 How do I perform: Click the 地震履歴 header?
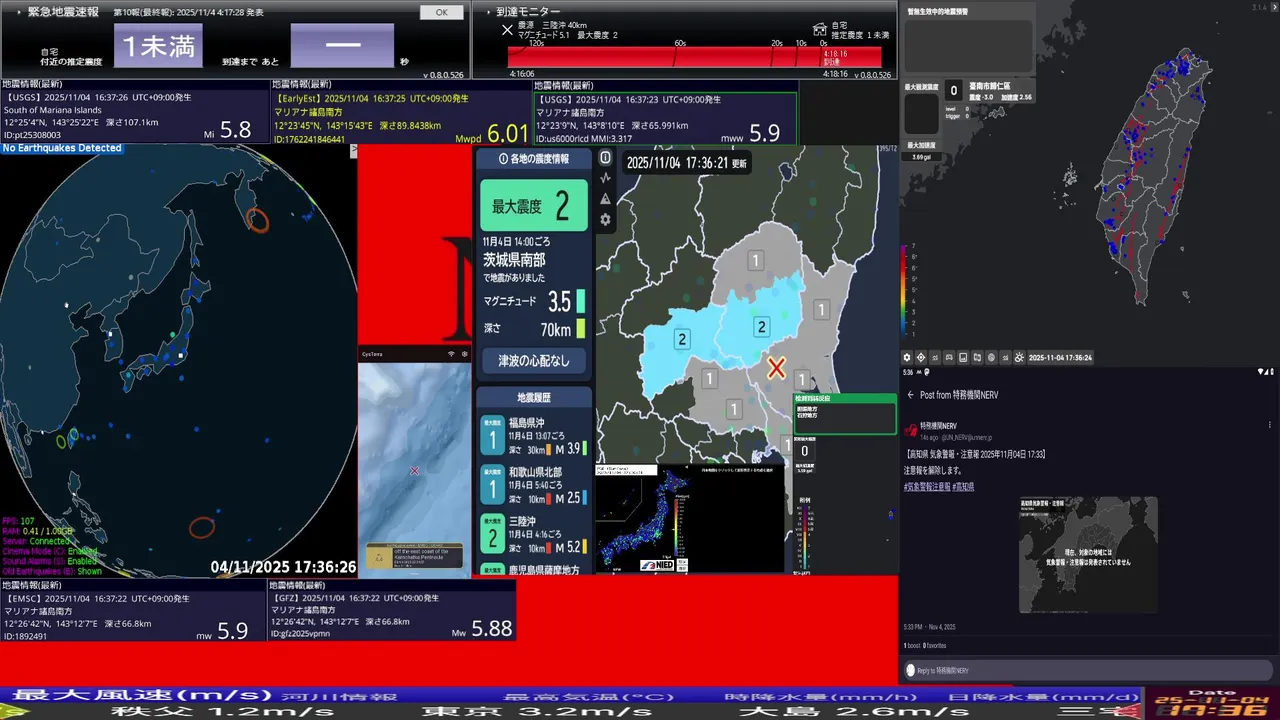click(x=533, y=398)
